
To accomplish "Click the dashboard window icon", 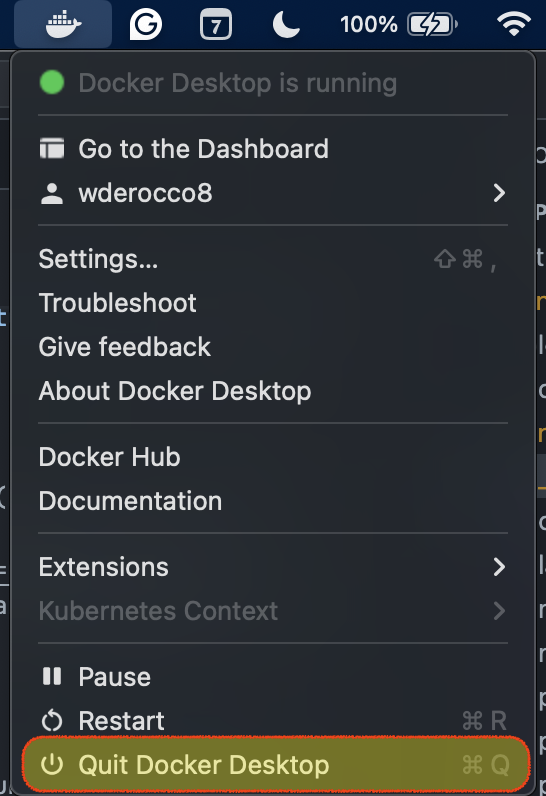I will [52, 149].
